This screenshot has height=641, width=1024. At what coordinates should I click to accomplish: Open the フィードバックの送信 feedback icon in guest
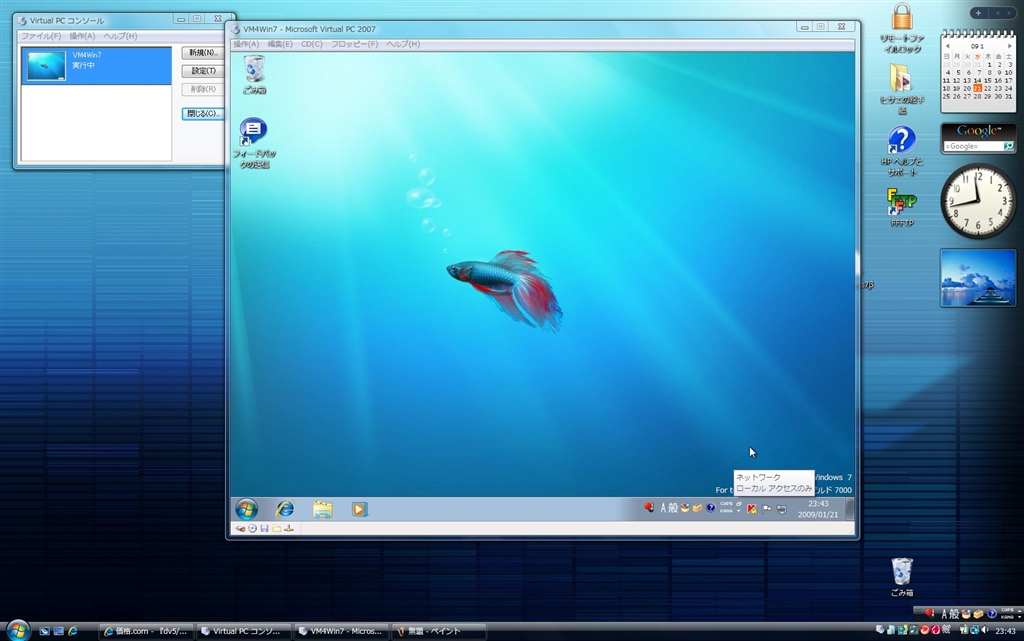point(254,144)
